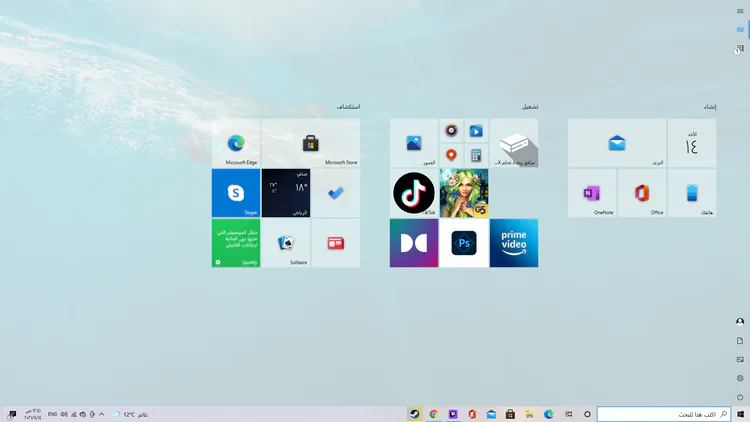750x422 pixels.
Task: Launch the OneNote tile
Action: [x=592, y=193]
